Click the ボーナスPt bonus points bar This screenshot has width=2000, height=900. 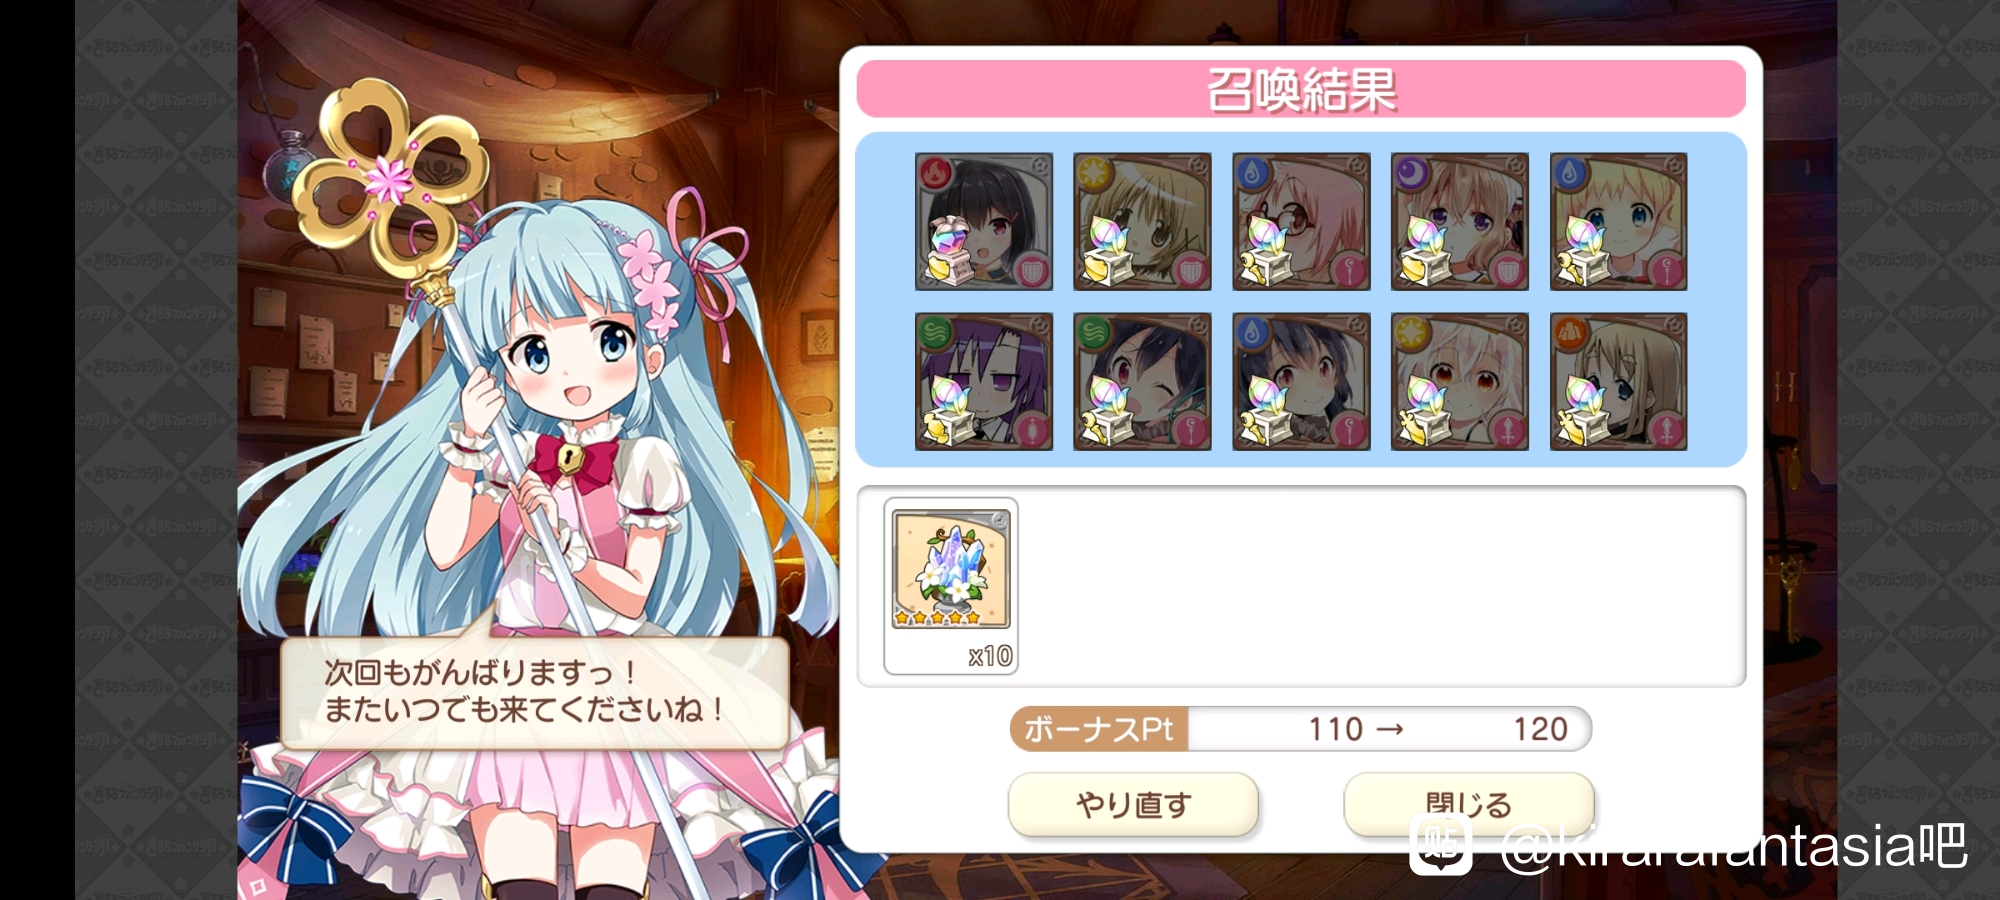click(x=1300, y=729)
